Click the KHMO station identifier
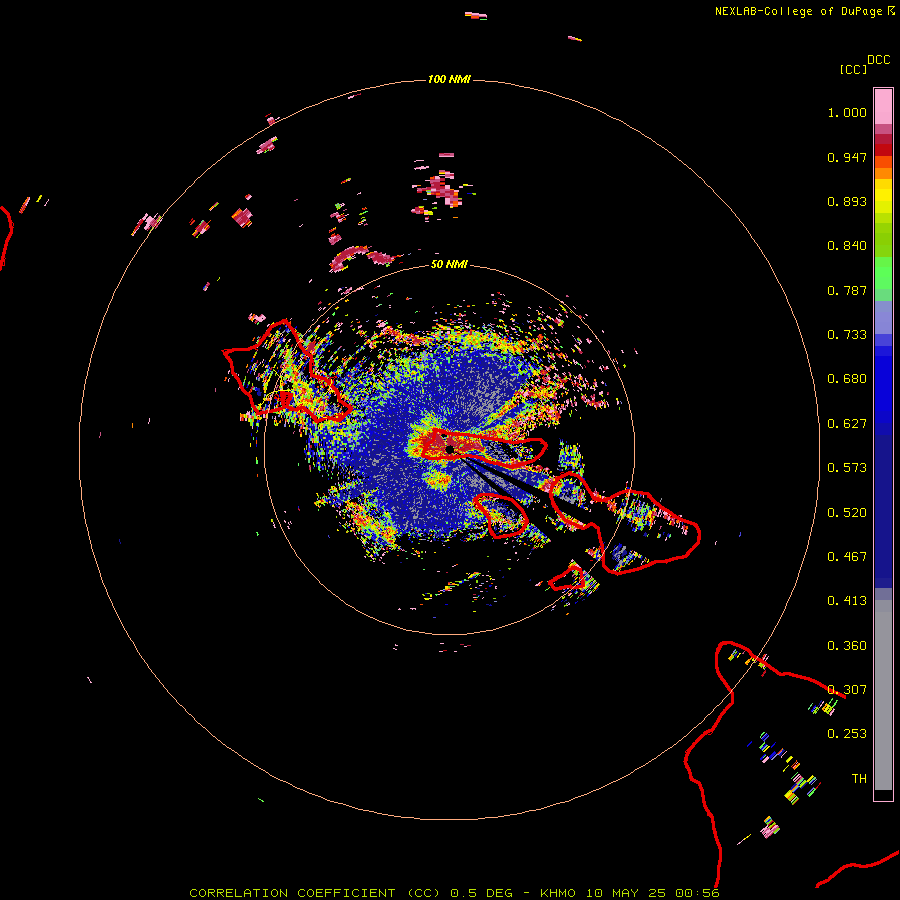Viewport: 900px width, 900px height. coord(558,893)
